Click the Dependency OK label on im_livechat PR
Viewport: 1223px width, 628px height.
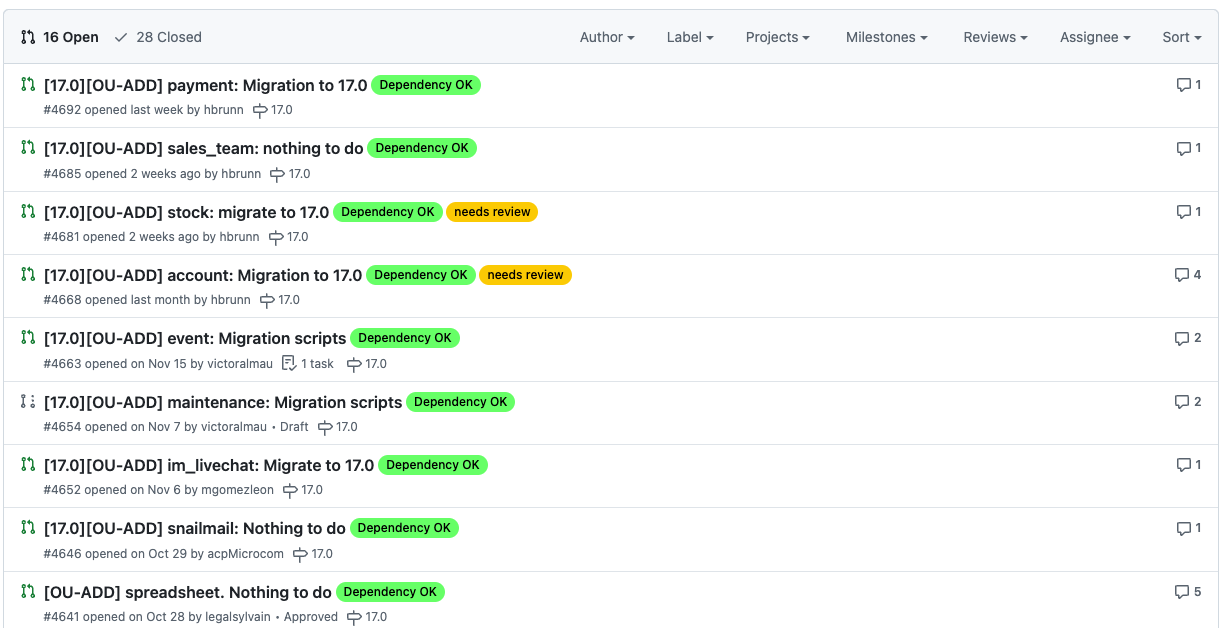[432, 465]
